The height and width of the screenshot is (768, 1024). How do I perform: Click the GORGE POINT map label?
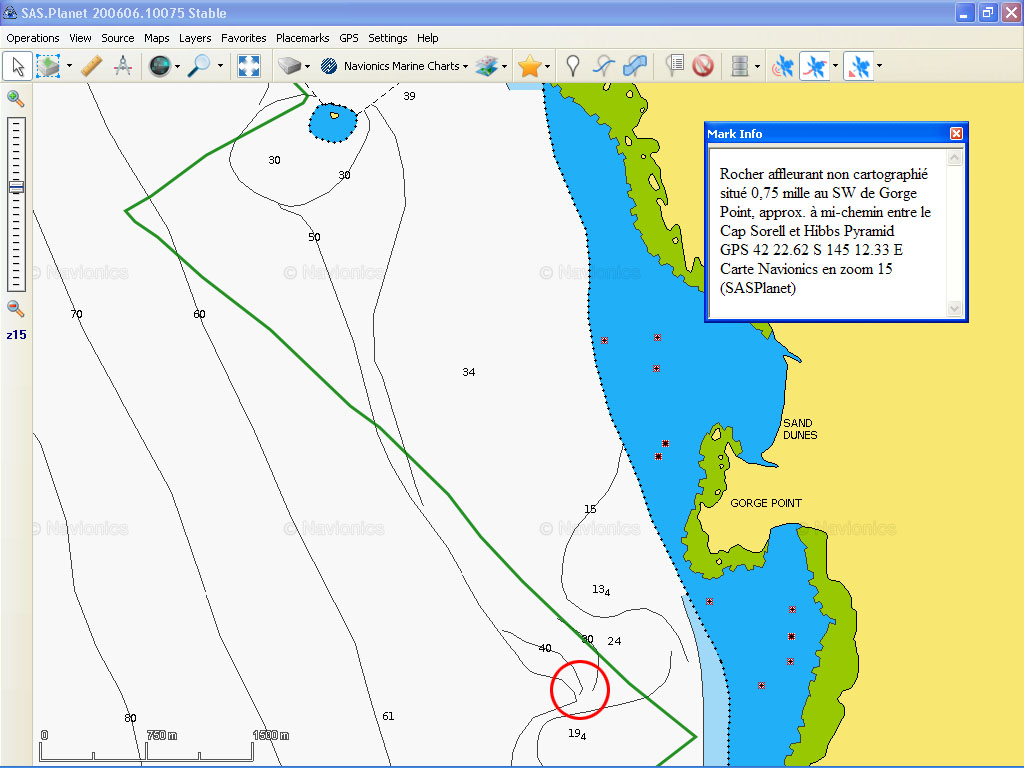click(766, 503)
